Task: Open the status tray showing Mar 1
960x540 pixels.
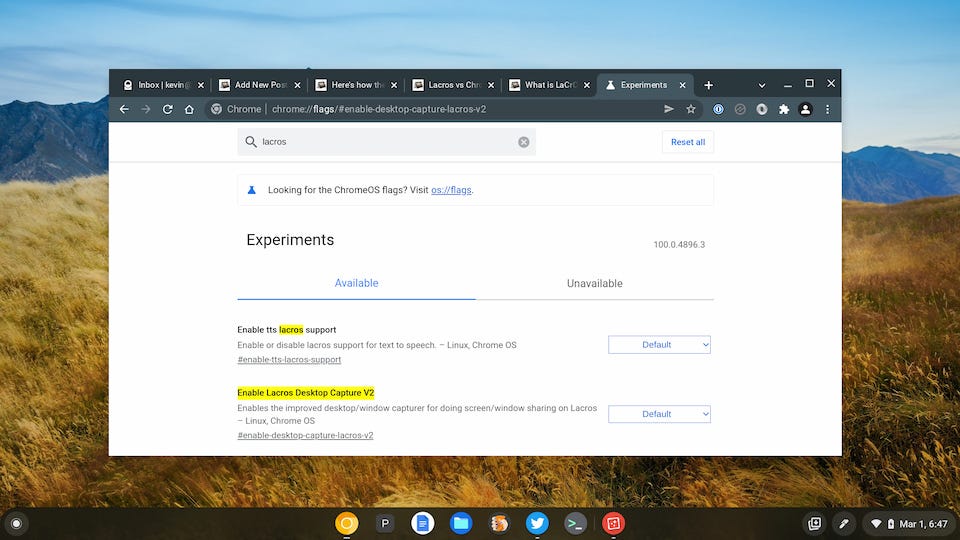Action: pyautogui.click(x=910, y=523)
